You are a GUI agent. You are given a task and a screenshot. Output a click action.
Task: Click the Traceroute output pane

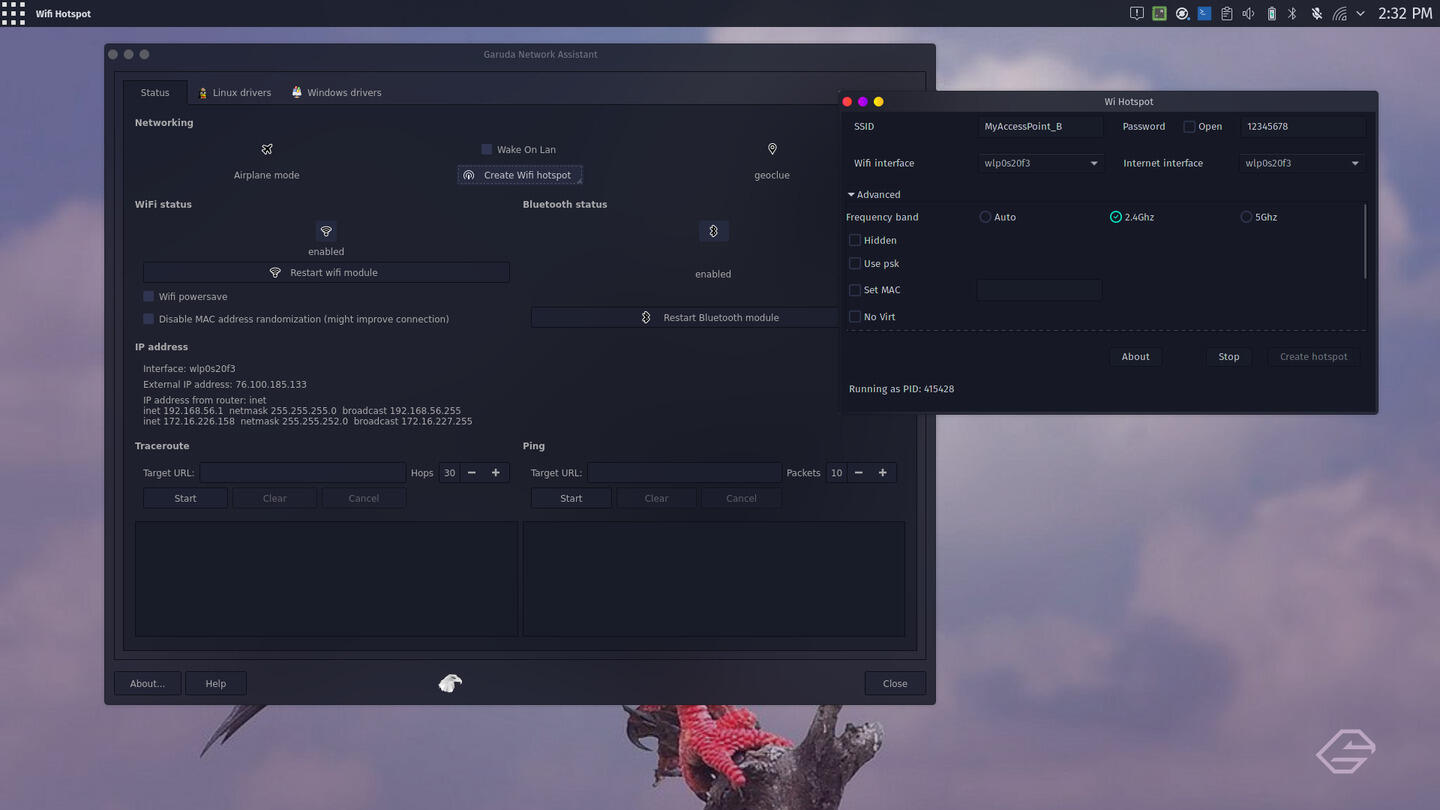pyautogui.click(x=326, y=579)
